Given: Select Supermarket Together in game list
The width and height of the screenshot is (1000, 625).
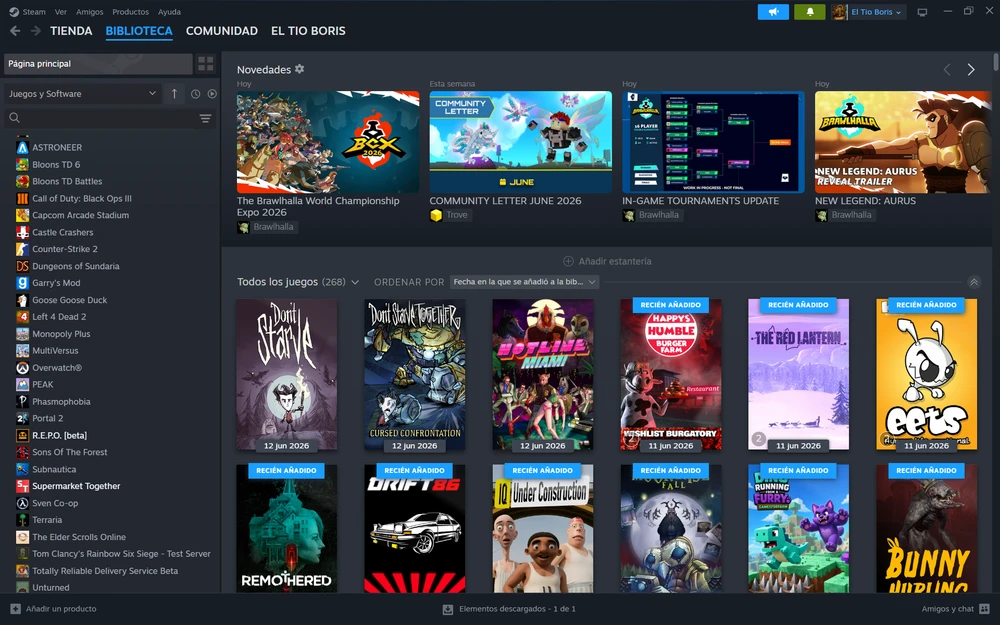Looking at the screenshot, I should pyautogui.click(x=77, y=486).
